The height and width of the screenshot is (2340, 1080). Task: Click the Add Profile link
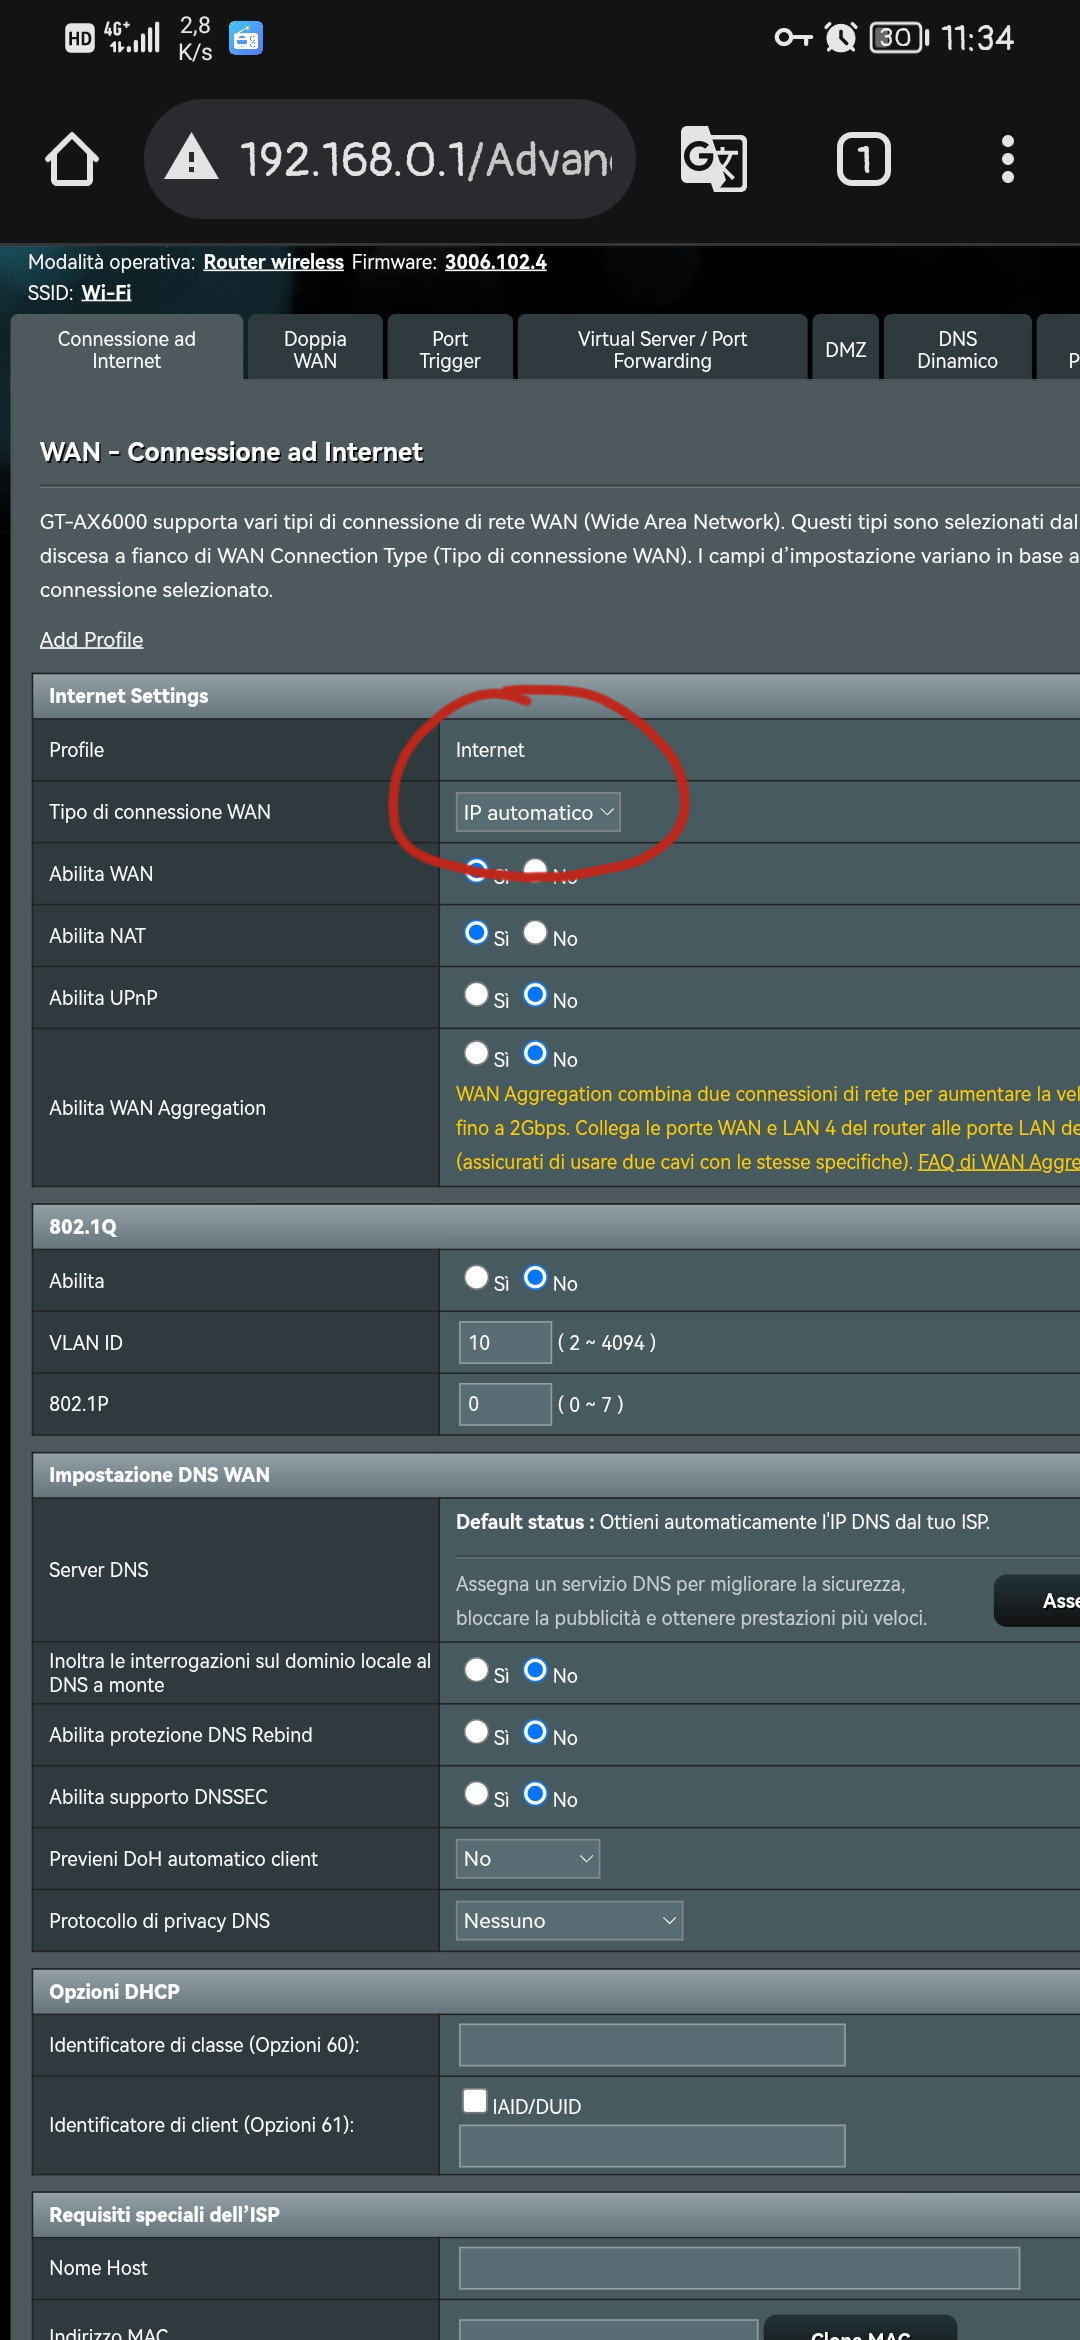(91, 640)
